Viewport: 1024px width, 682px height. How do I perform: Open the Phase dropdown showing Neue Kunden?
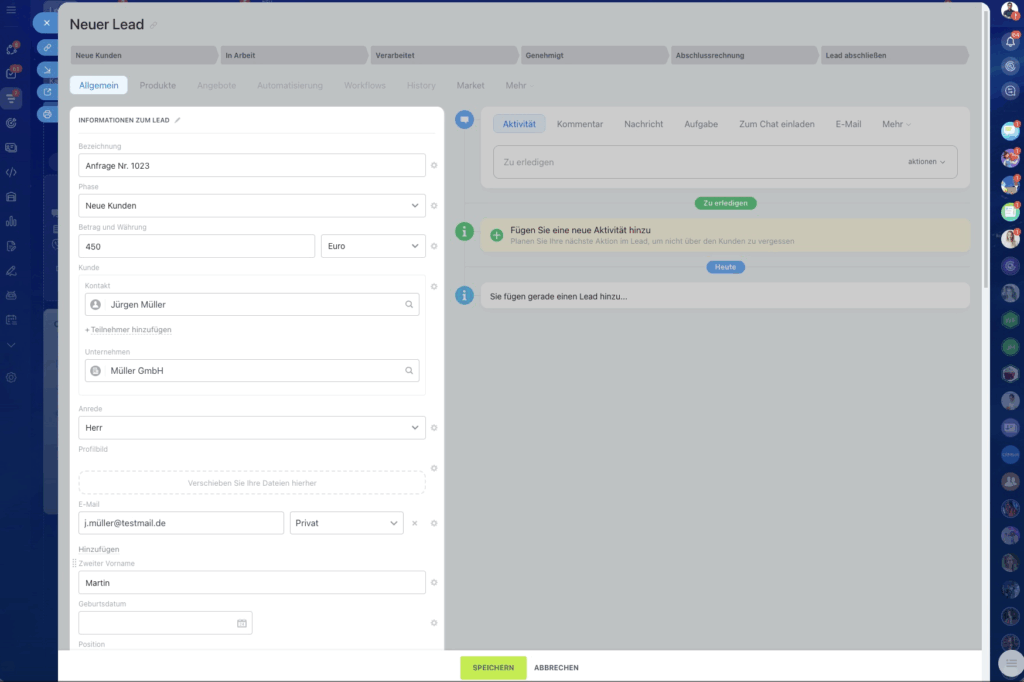tap(250, 205)
